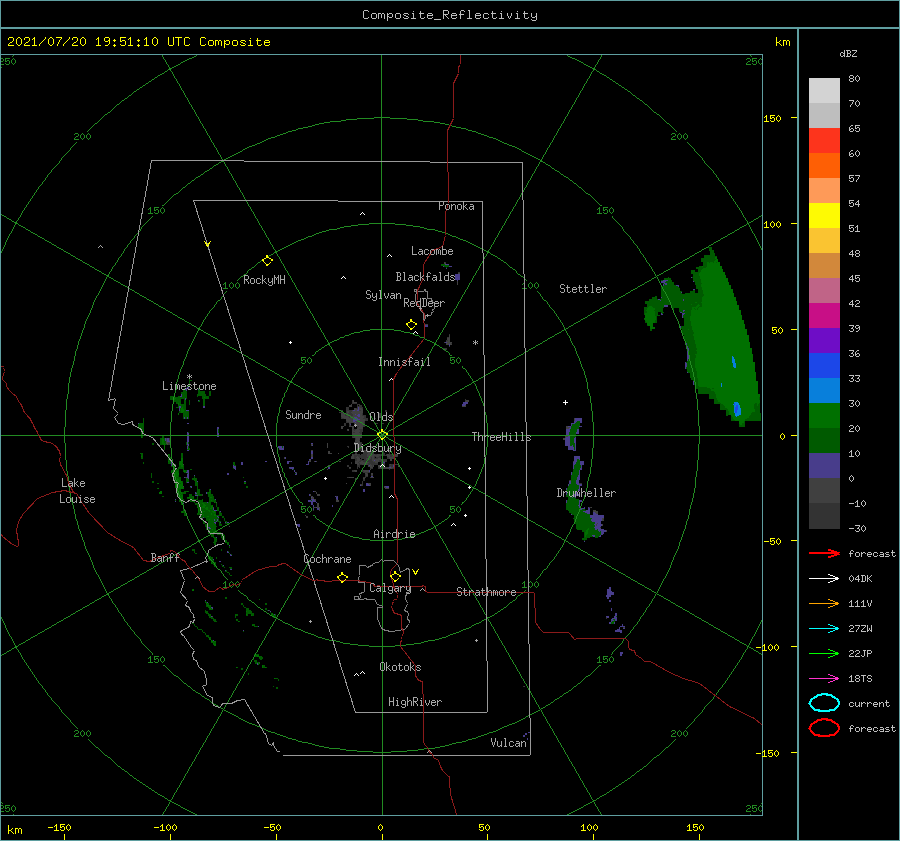
Task: Click the ThreeHills town label
Action: coord(501,437)
